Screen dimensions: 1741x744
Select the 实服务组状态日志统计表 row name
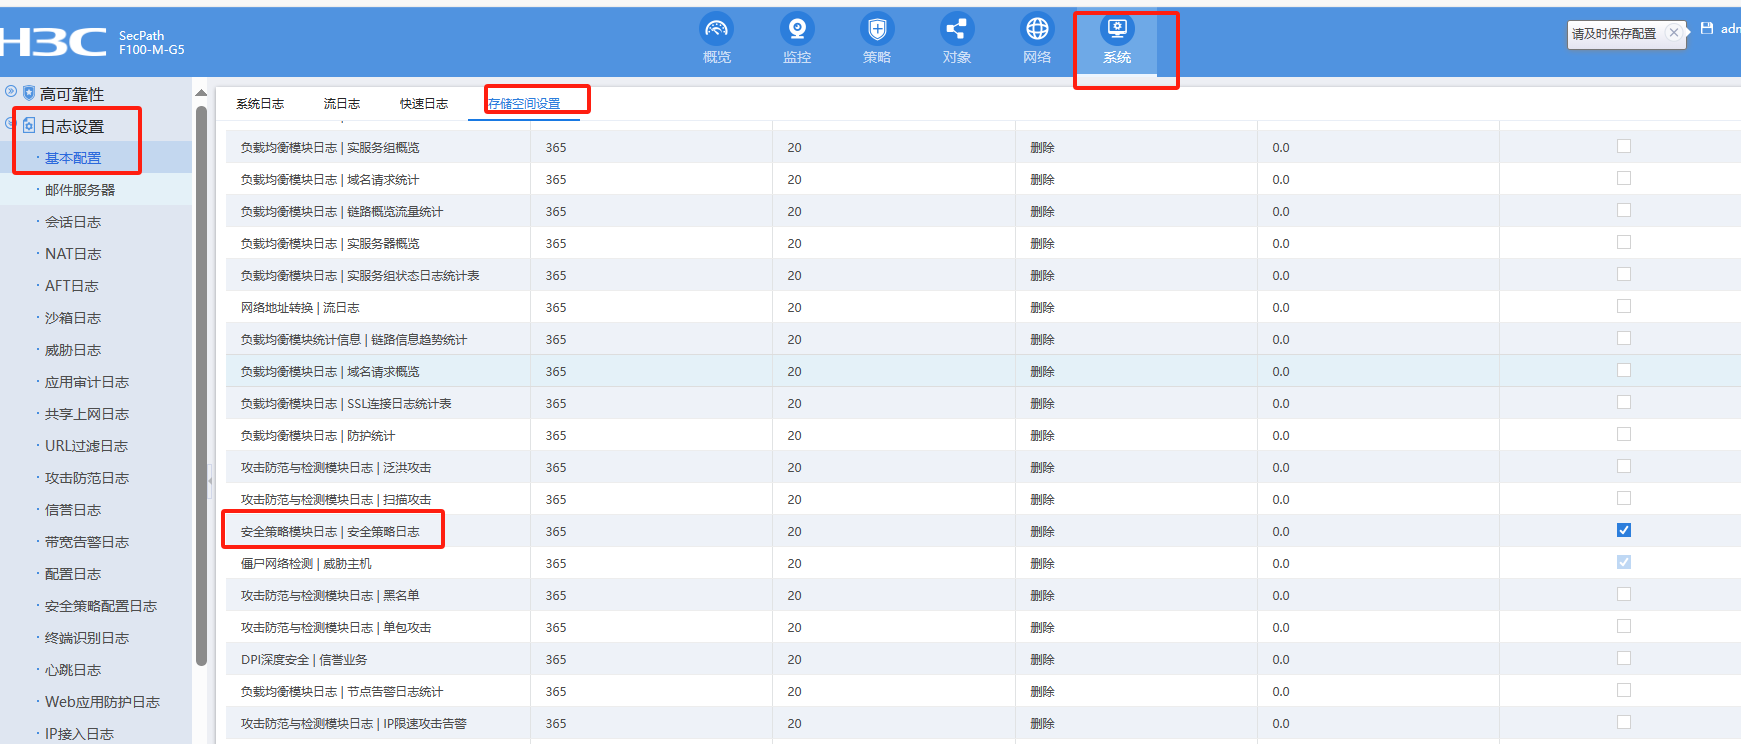click(x=360, y=276)
